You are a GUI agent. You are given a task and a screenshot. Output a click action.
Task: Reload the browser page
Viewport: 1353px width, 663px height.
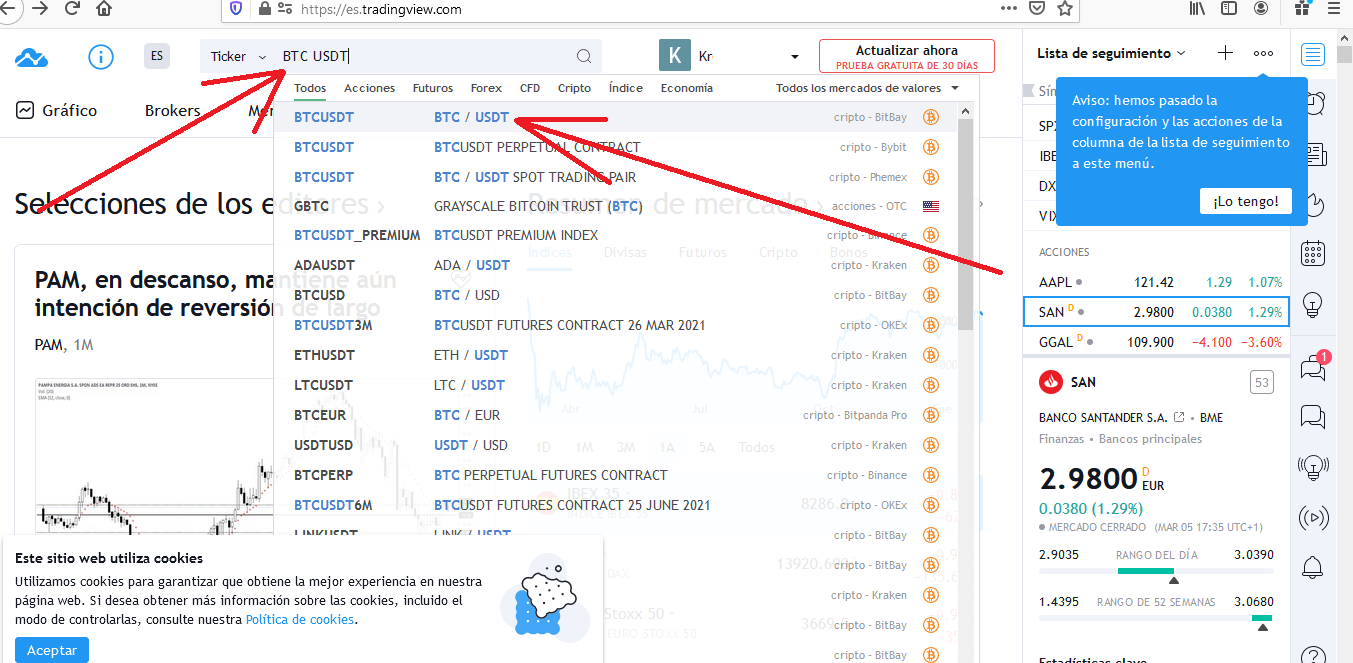(x=72, y=9)
